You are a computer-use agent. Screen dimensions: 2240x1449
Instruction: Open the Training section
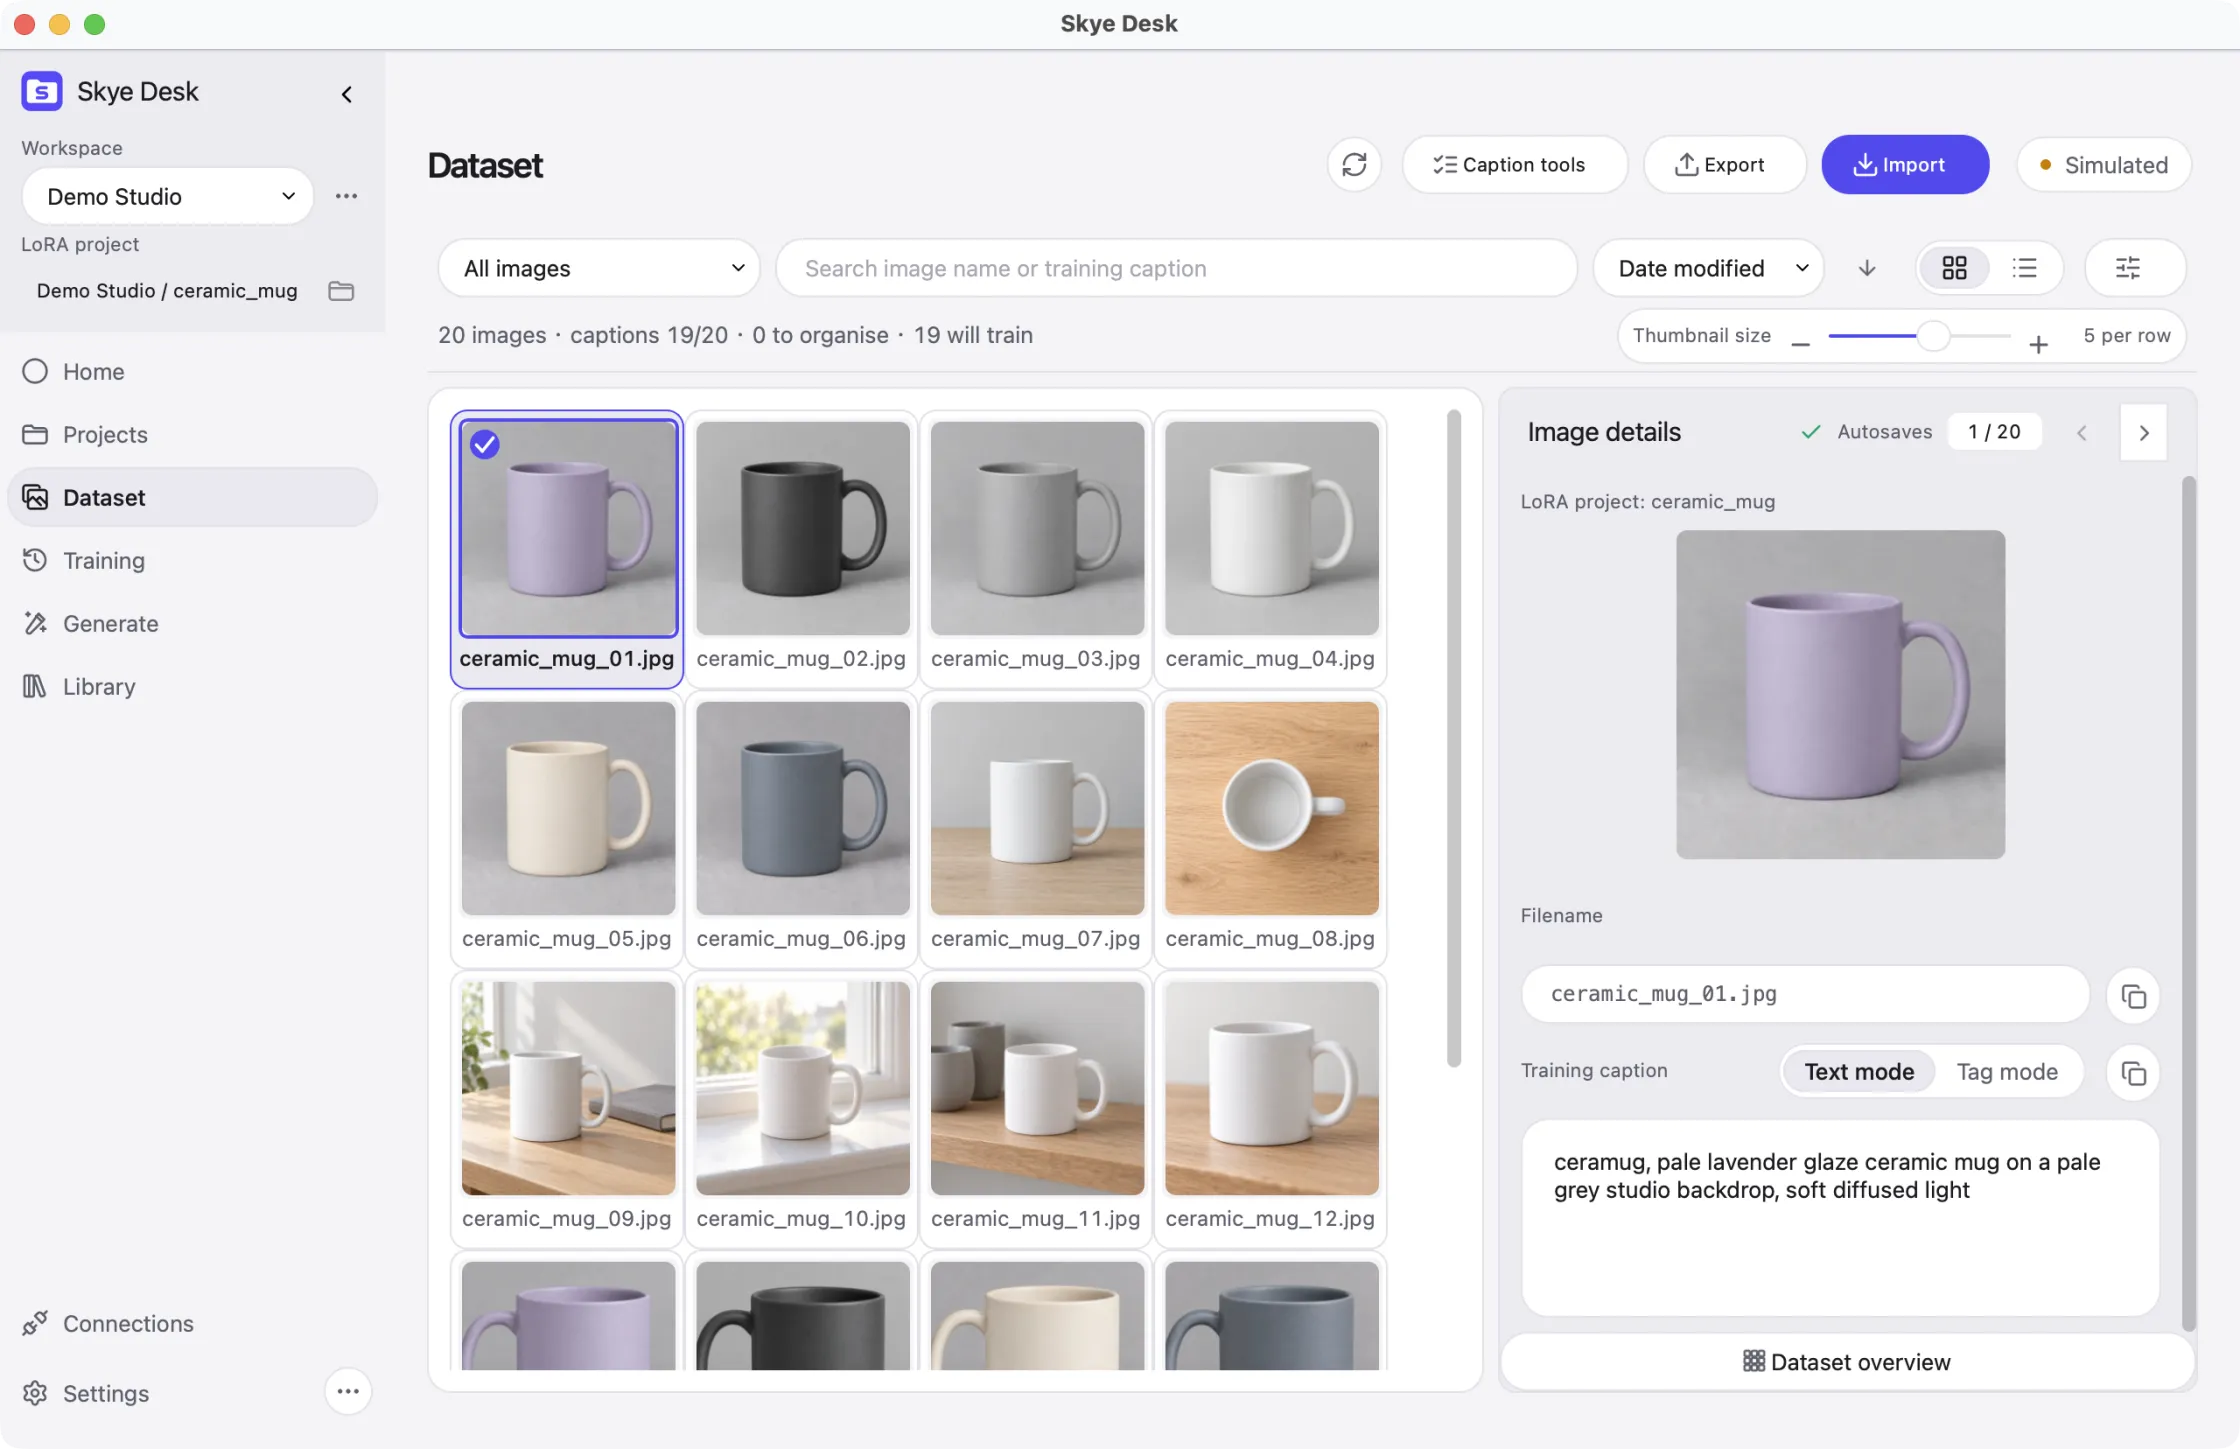point(191,560)
